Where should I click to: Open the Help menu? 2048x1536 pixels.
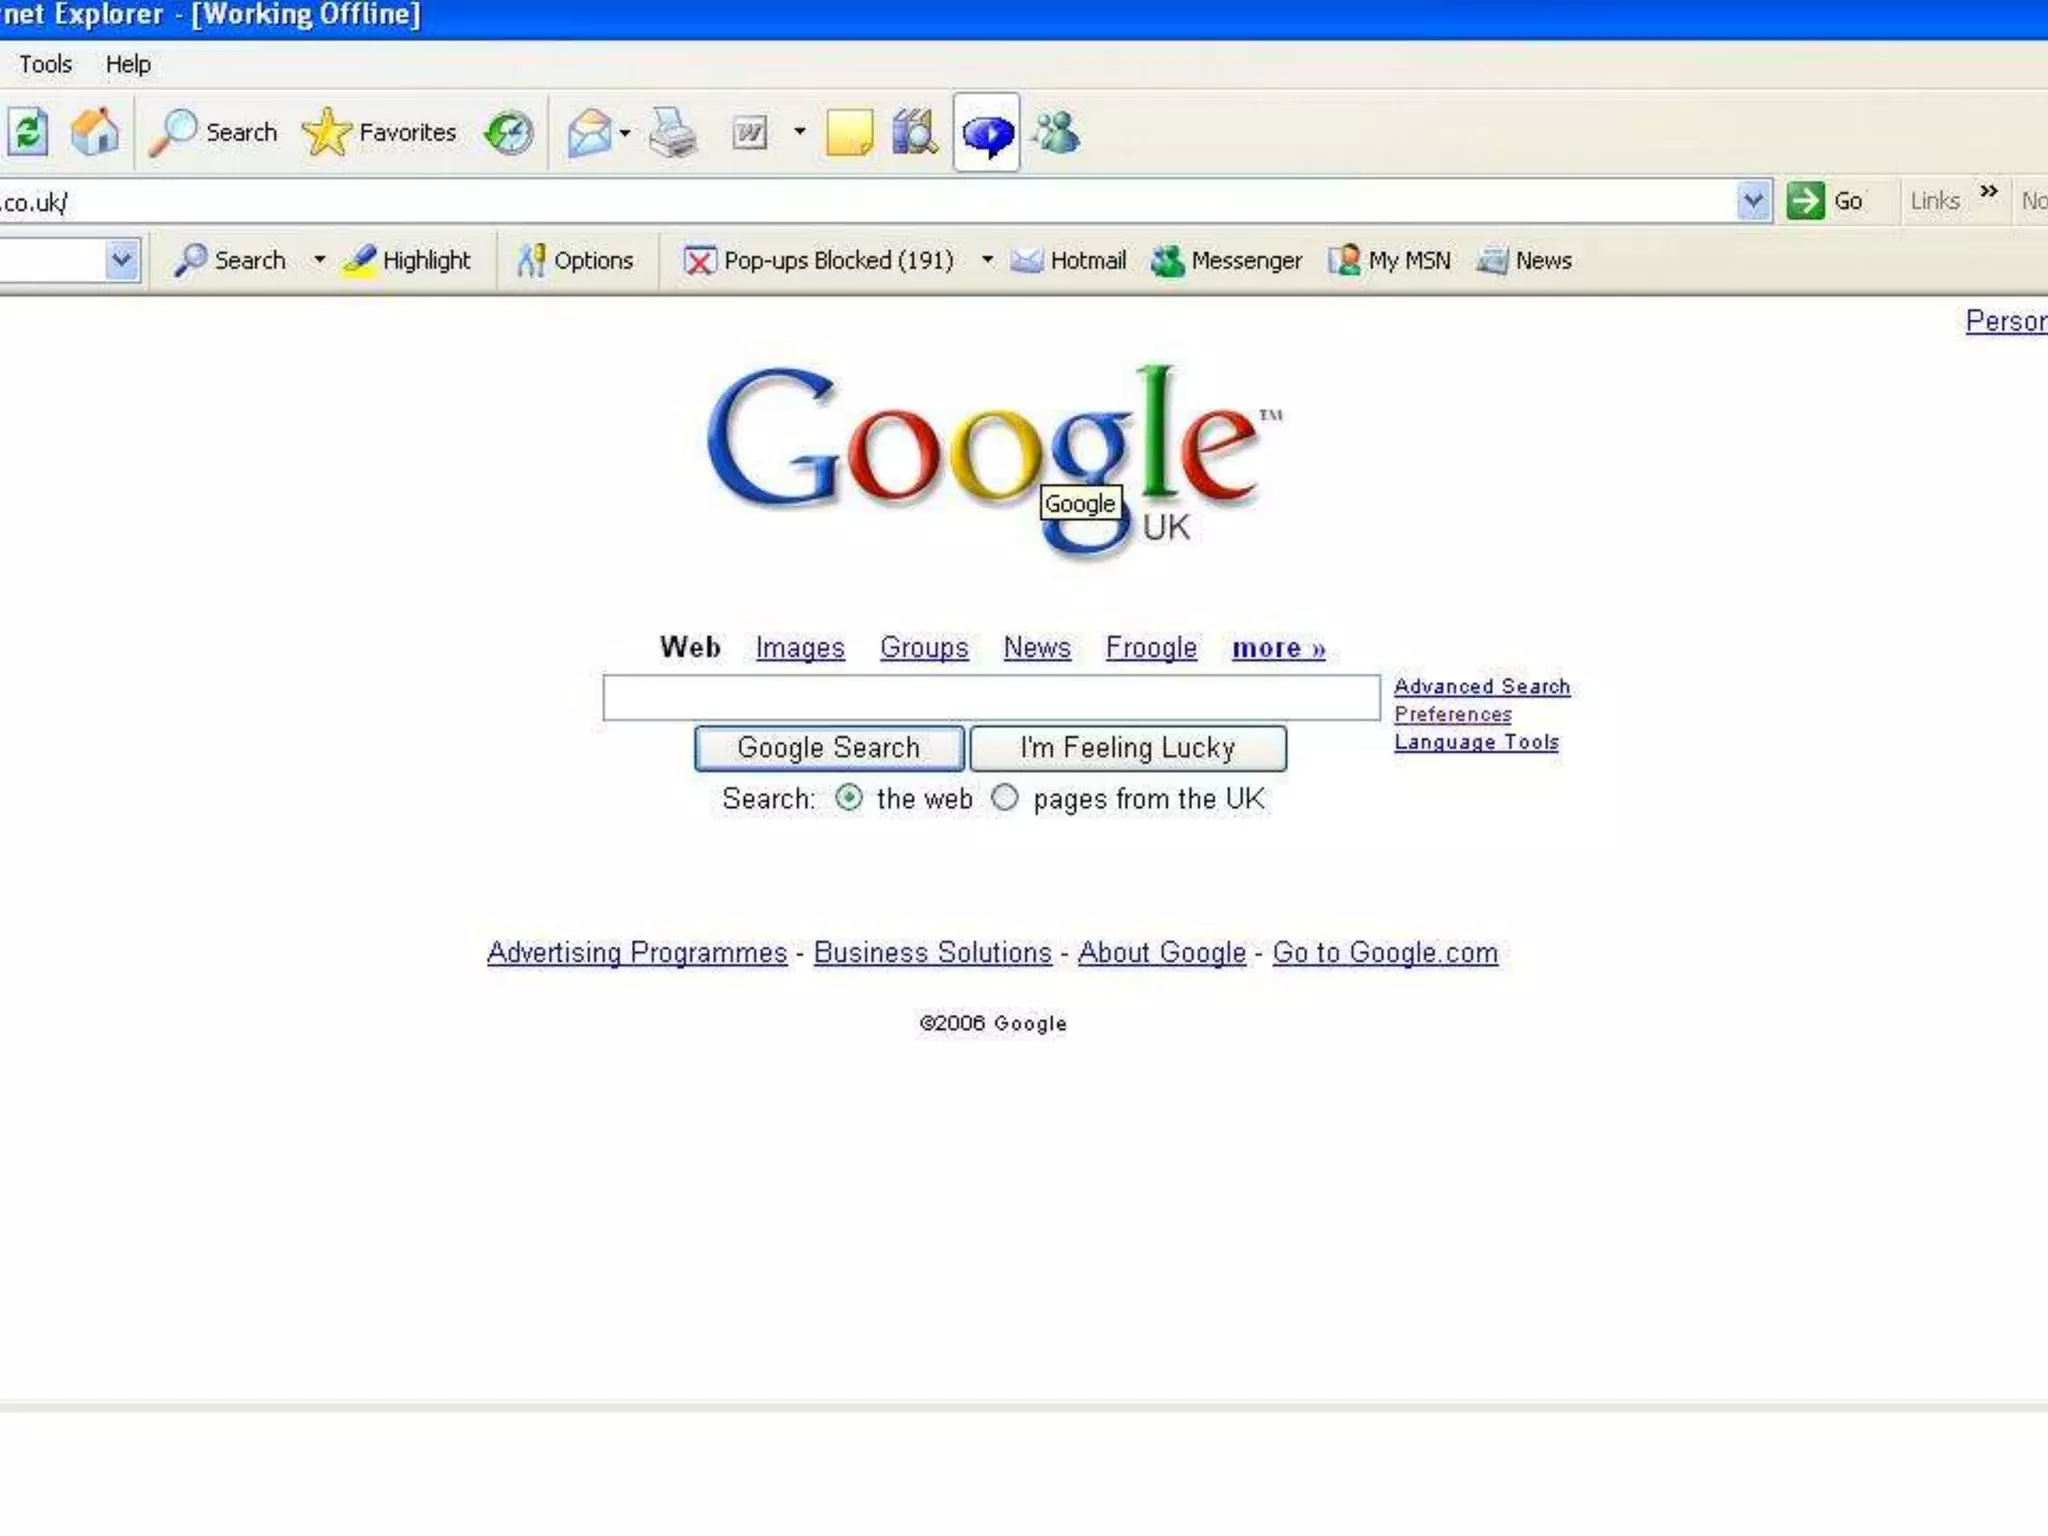[x=128, y=64]
